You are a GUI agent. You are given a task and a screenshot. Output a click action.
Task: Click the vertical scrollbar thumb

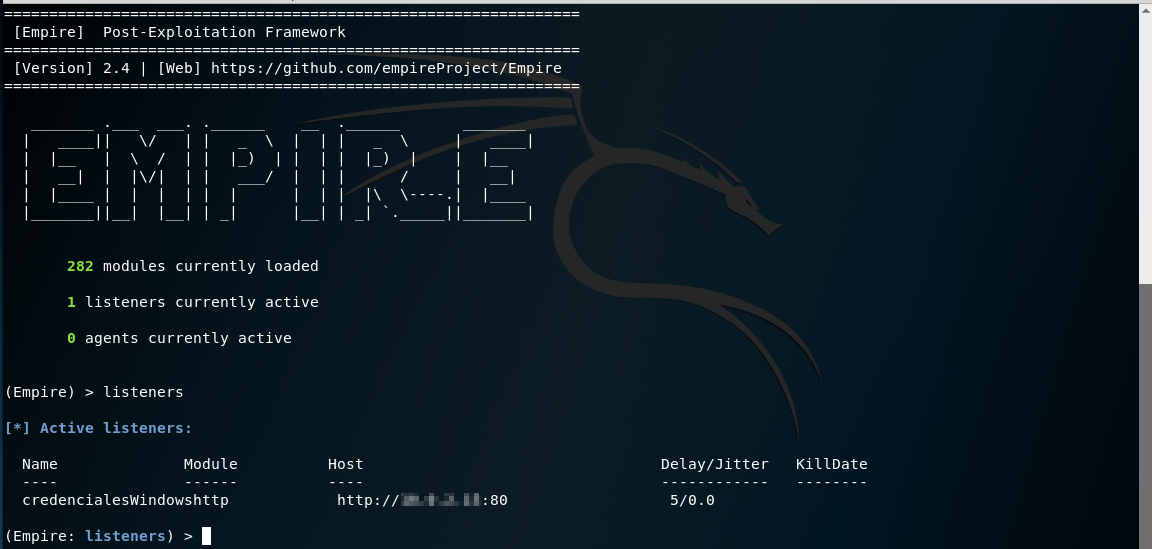1145,415
